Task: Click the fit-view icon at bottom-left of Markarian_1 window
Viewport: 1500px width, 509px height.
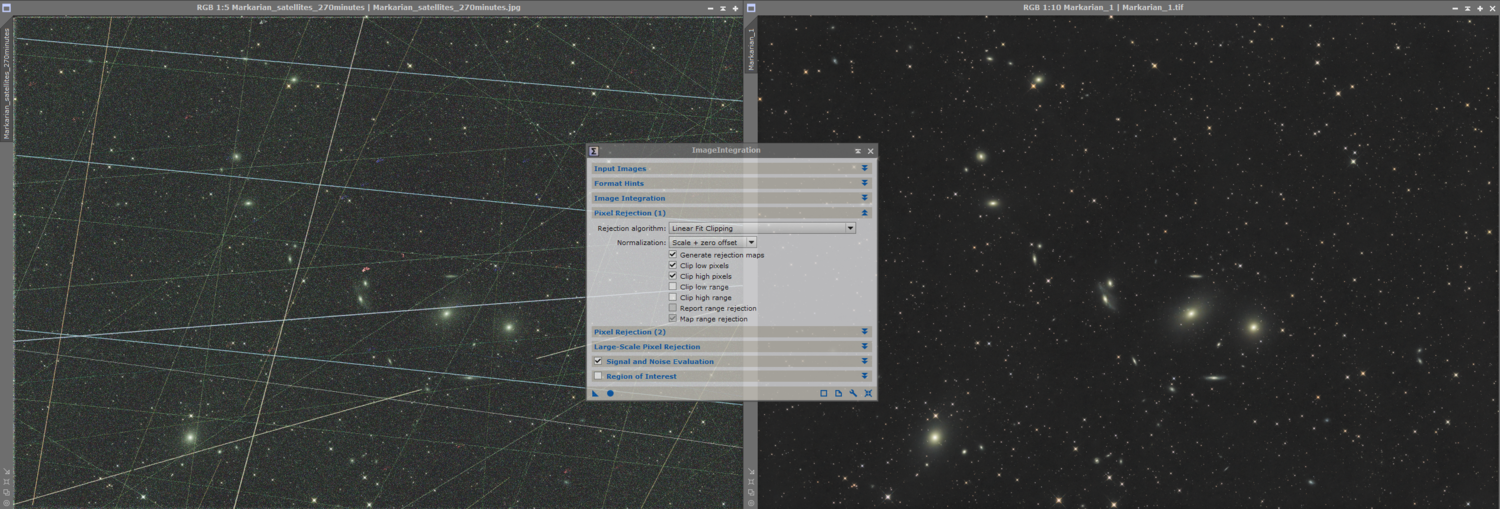Action: 751,481
